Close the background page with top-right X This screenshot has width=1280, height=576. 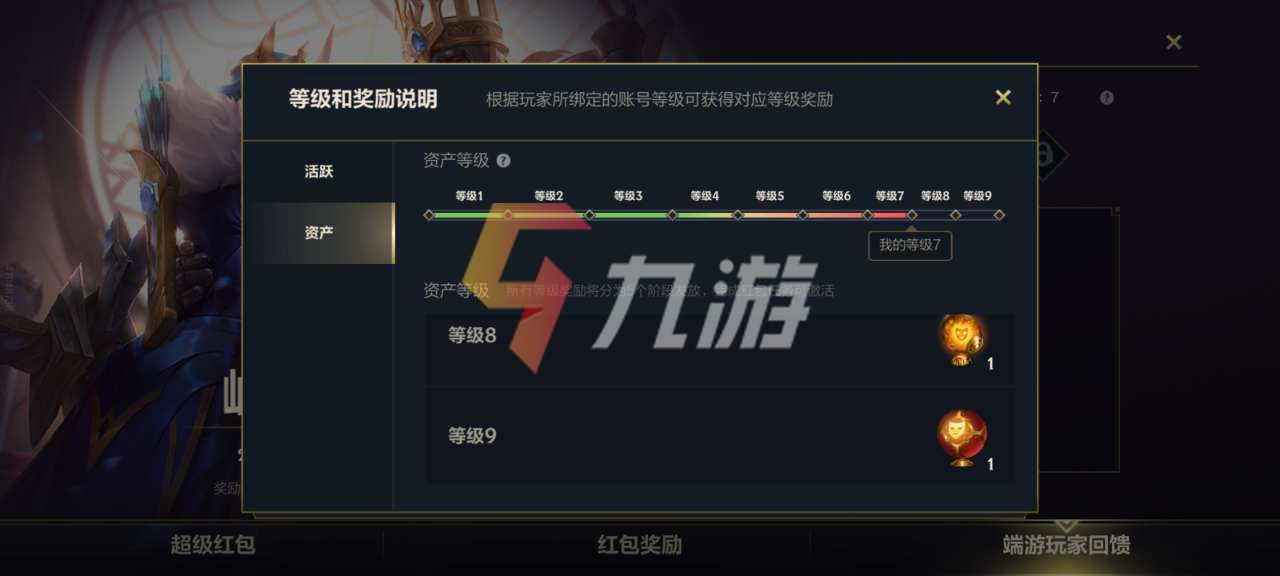pyautogui.click(x=1174, y=42)
